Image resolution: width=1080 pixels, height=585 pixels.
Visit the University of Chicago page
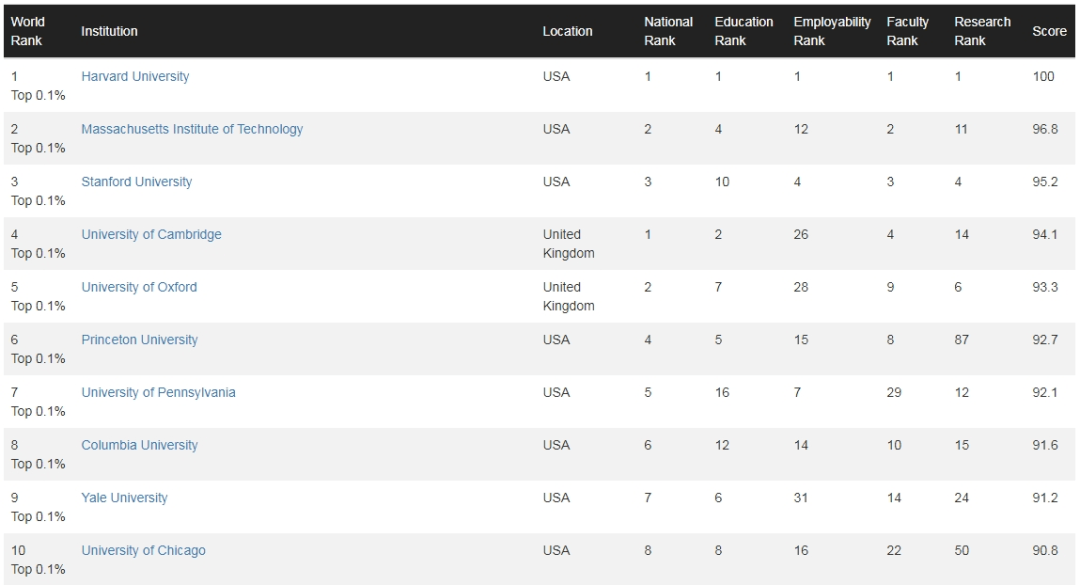[x=143, y=551]
